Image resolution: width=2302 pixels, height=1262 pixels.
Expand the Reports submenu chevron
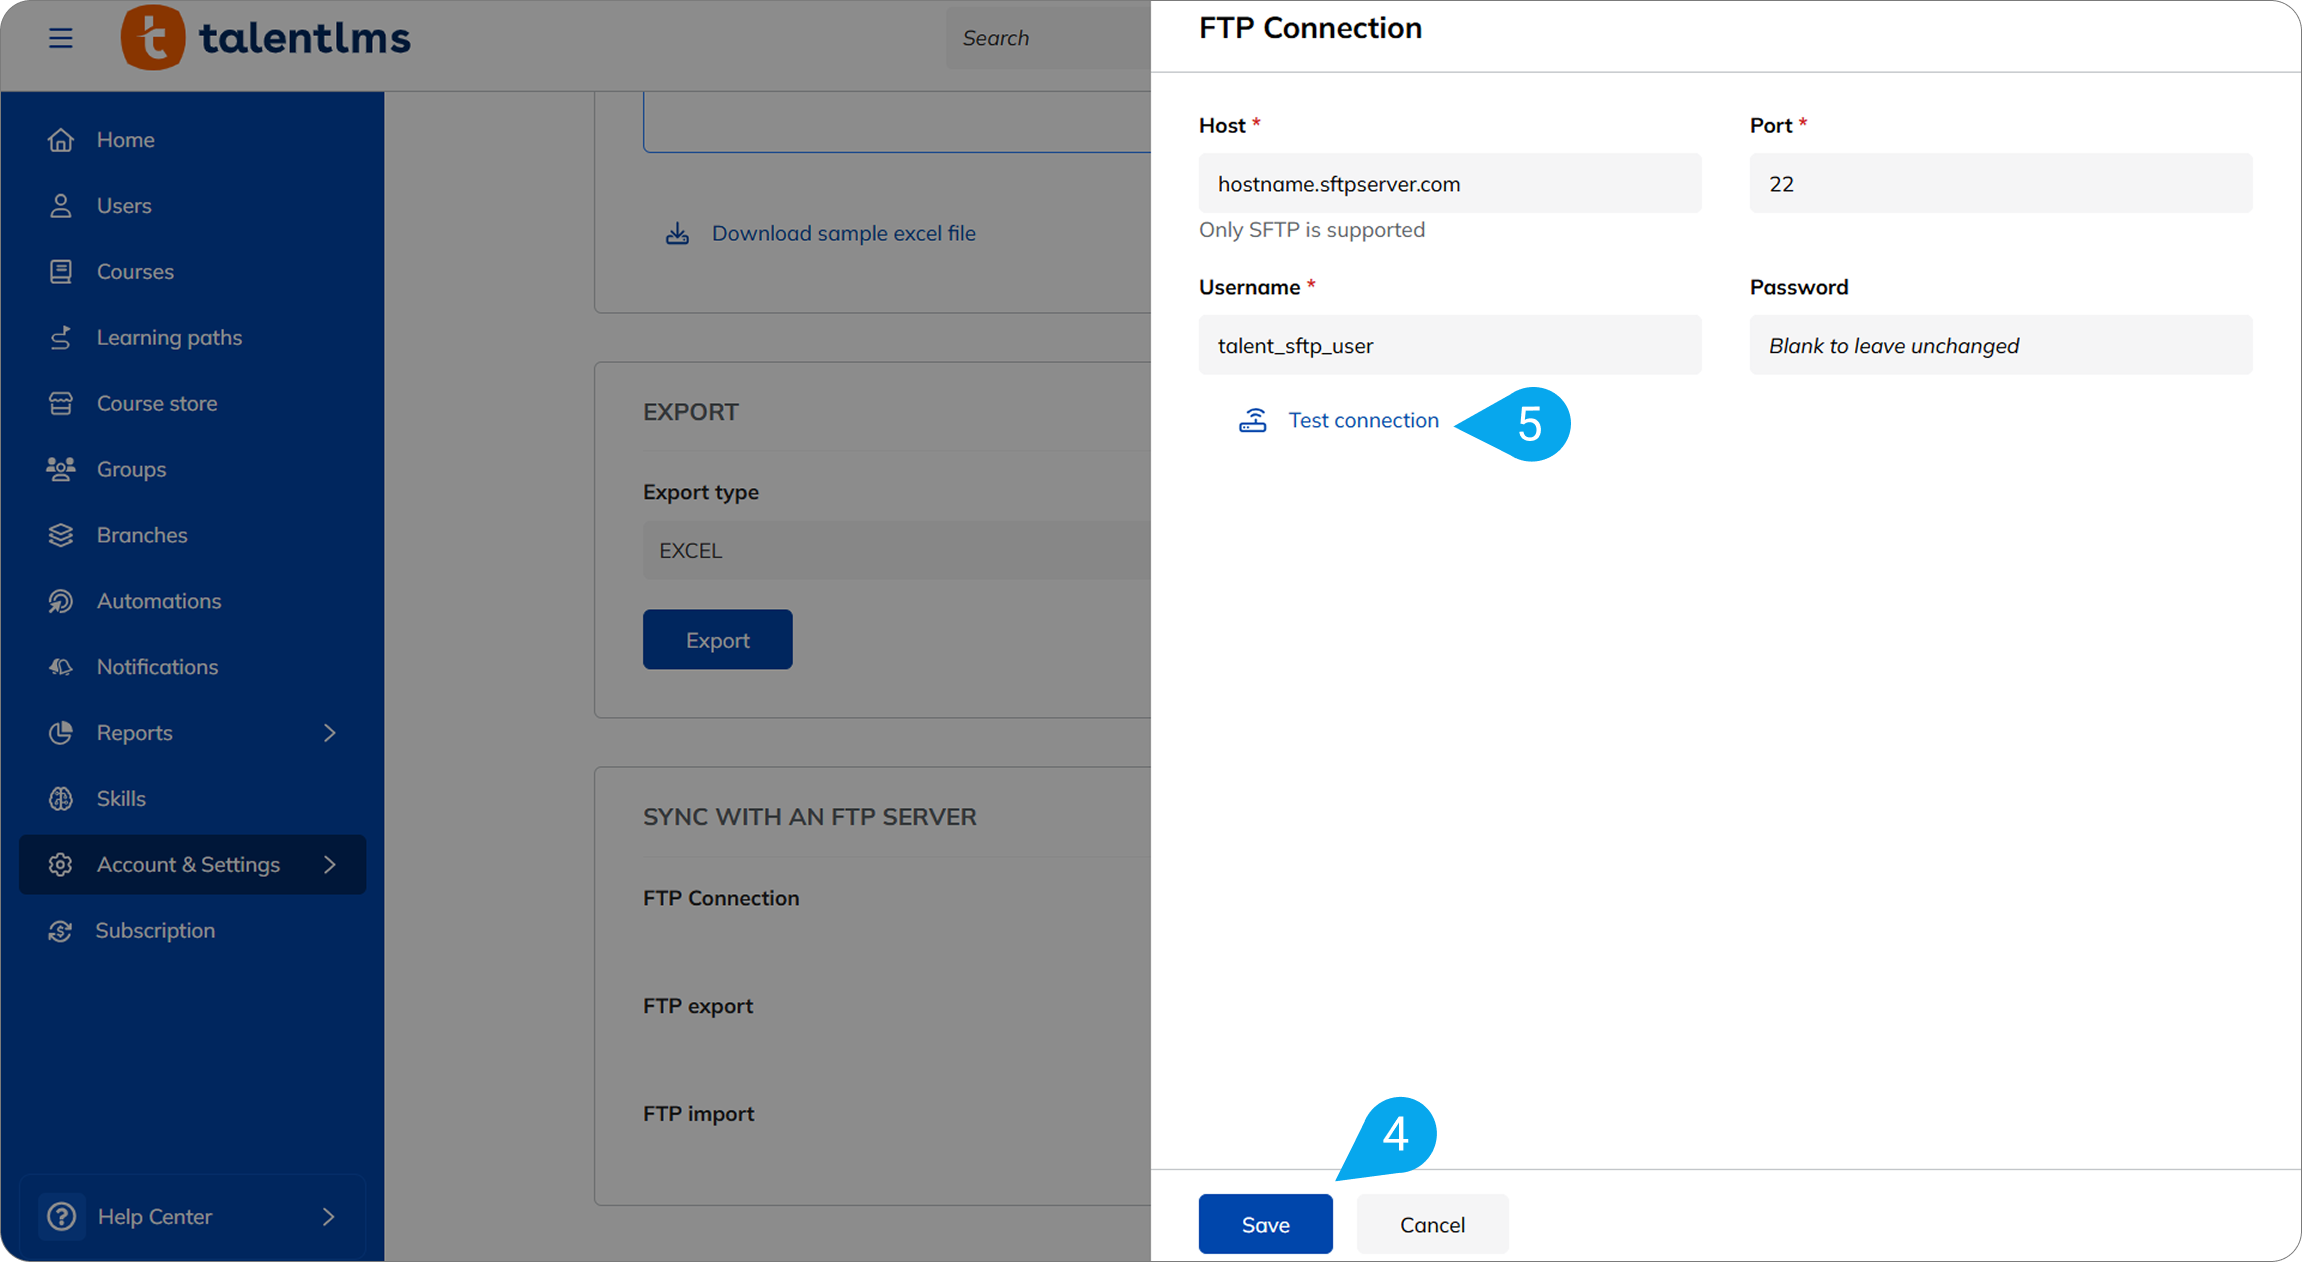tap(330, 733)
